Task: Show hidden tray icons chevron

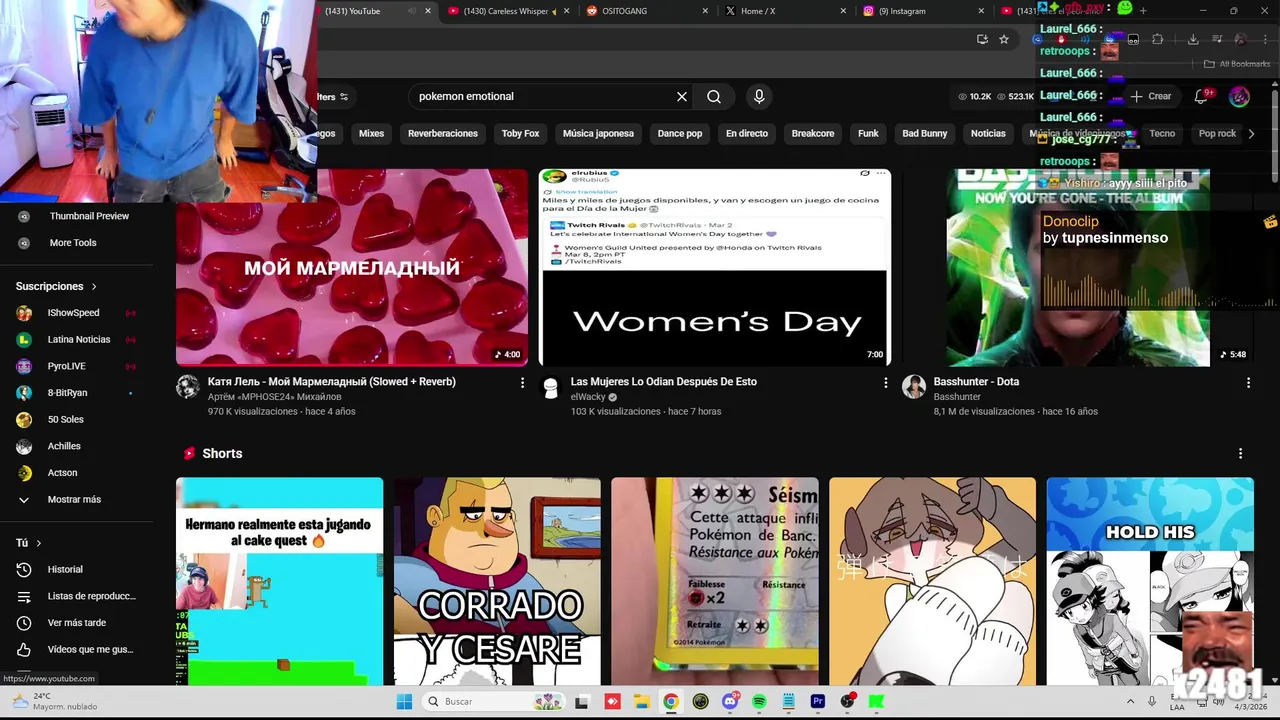Action: coord(1130,702)
